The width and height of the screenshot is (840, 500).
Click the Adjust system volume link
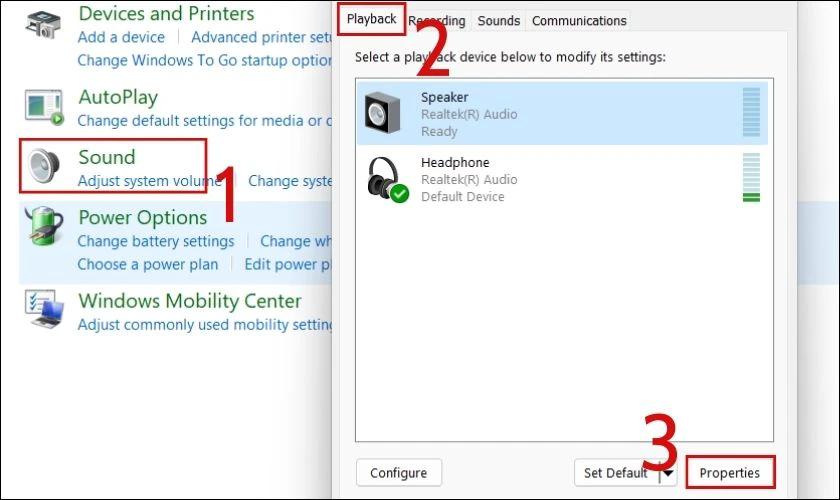click(x=149, y=181)
